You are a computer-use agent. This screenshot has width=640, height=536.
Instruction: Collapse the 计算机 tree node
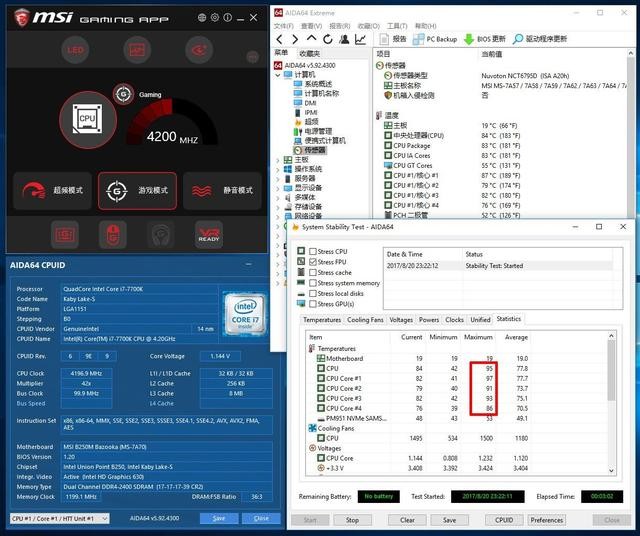(278, 75)
